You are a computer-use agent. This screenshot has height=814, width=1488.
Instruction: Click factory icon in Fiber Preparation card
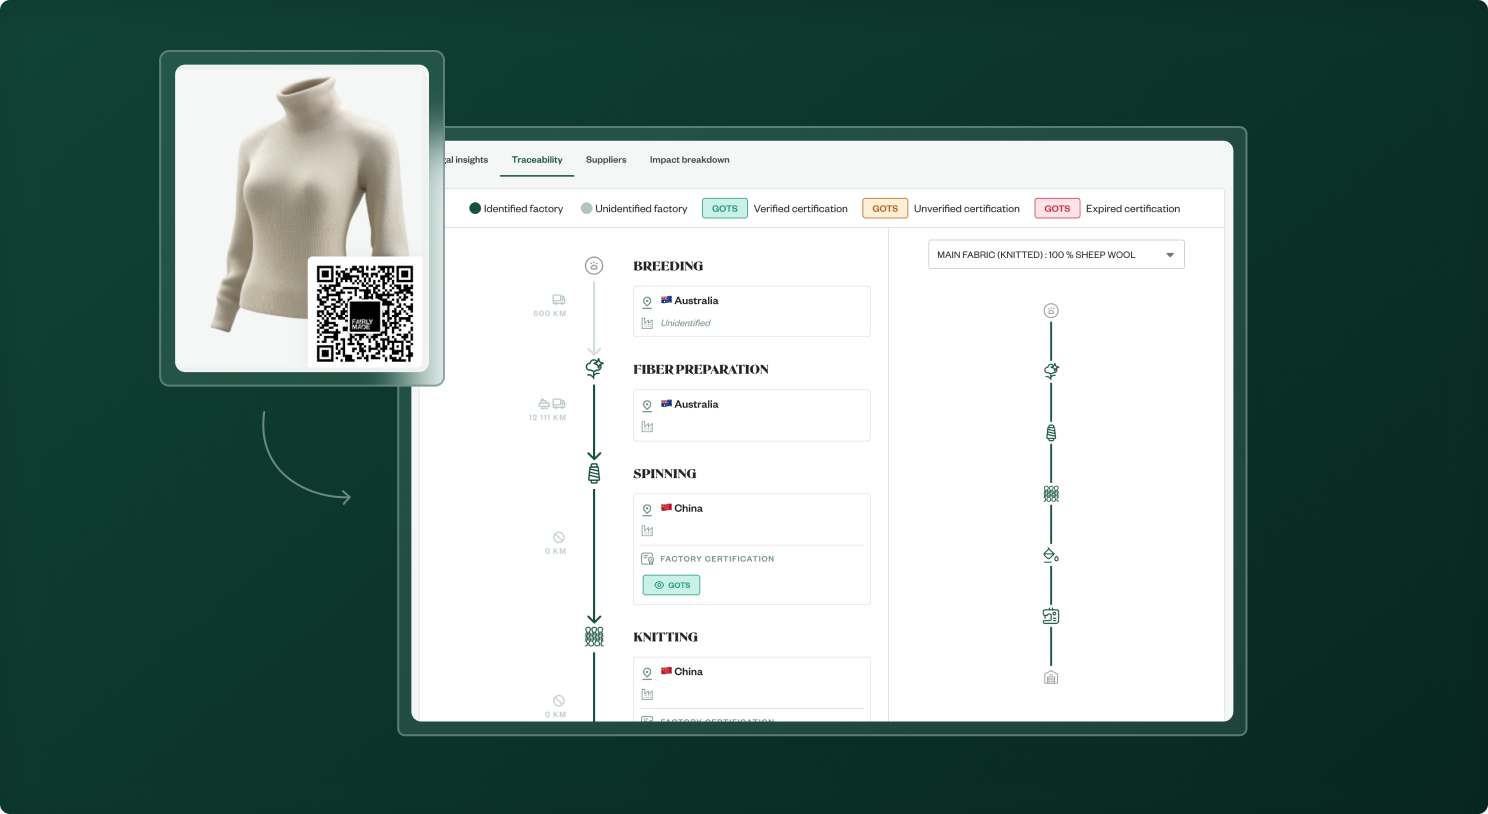(x=647, y=427)
